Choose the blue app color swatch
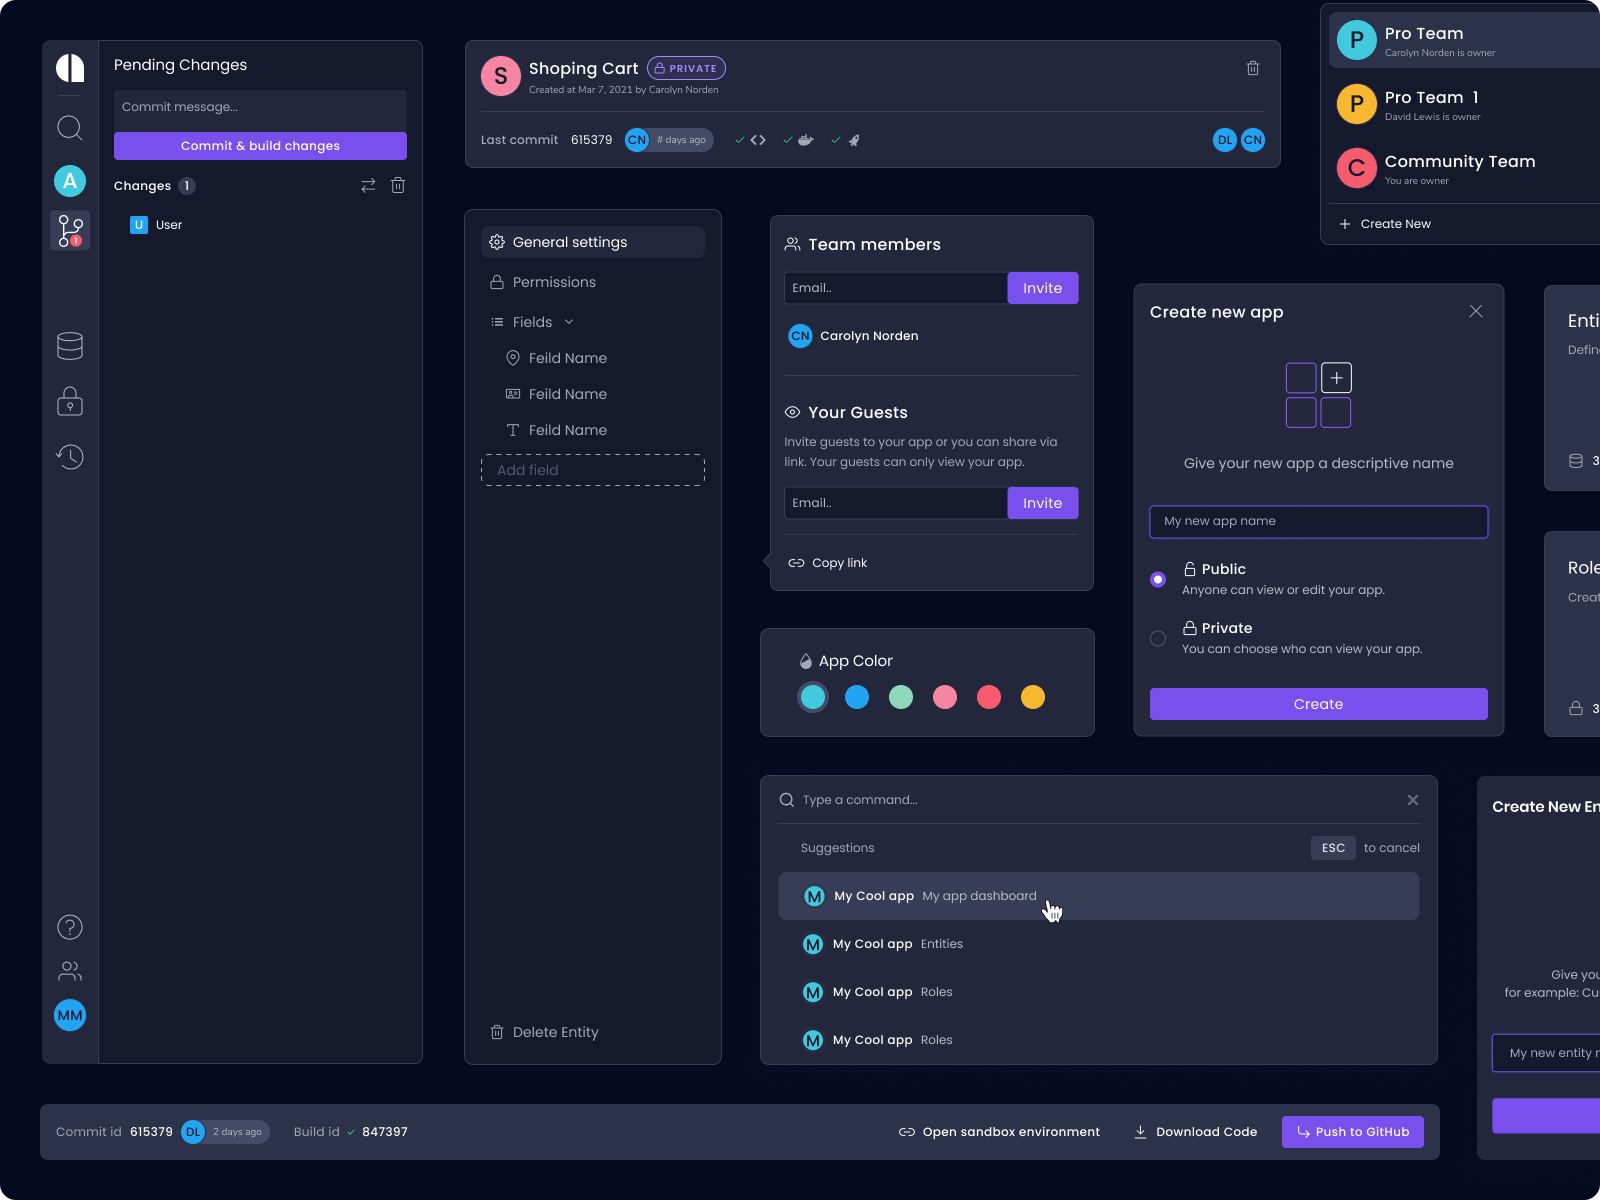This screenshot has height=1200, width=1600. 857,697
